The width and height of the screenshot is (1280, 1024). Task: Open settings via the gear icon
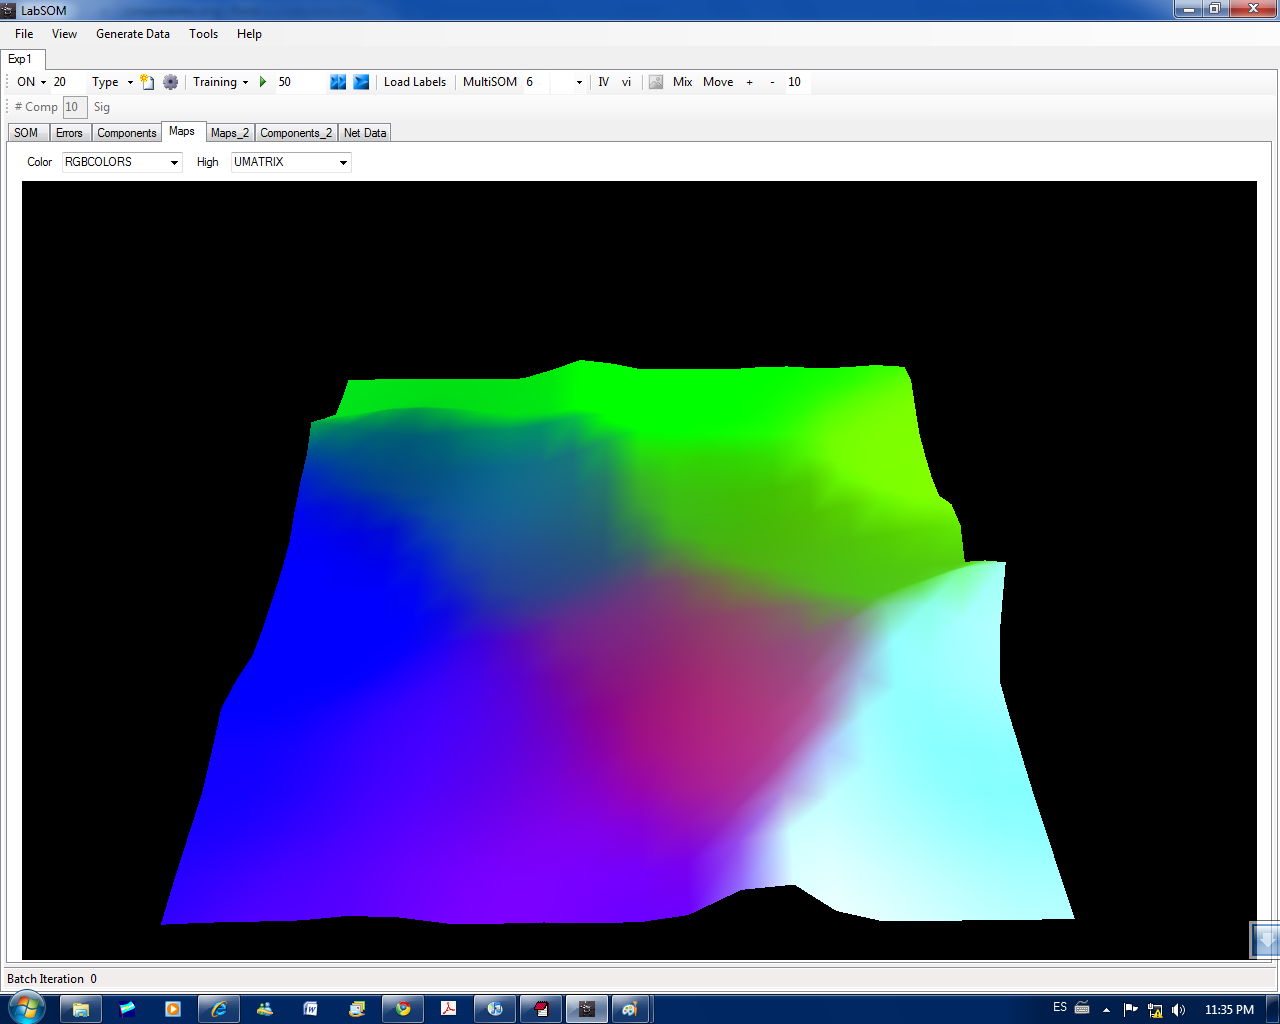click(x=171, y=82)
